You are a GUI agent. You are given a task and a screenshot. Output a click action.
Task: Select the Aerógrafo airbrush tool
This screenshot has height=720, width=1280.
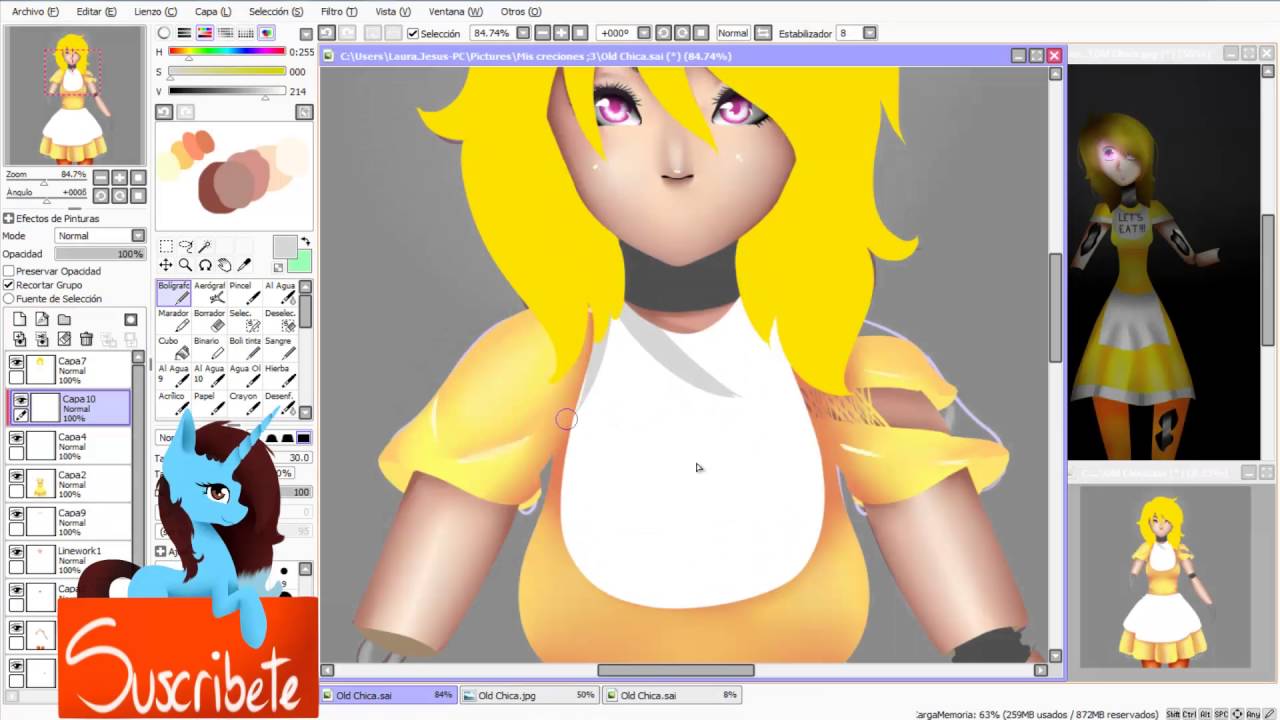point(209,291)
